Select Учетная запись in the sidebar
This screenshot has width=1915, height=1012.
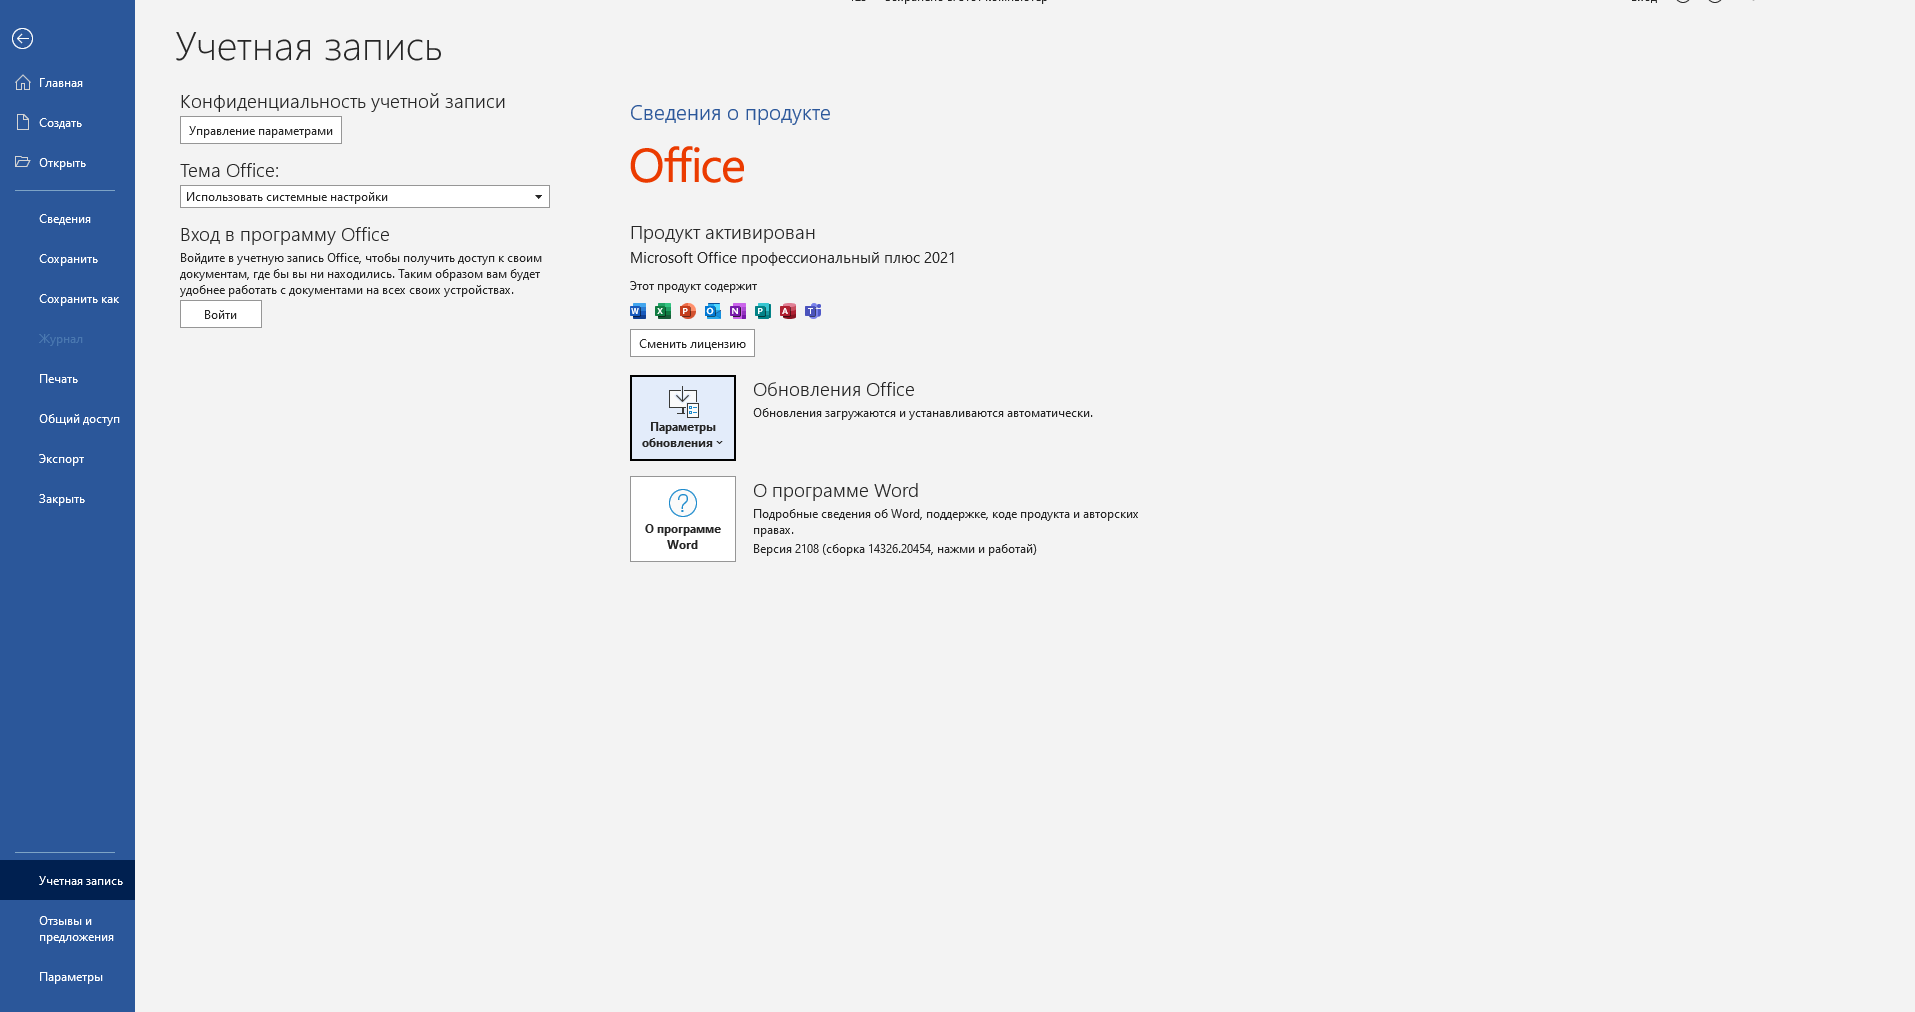[67, 880]
